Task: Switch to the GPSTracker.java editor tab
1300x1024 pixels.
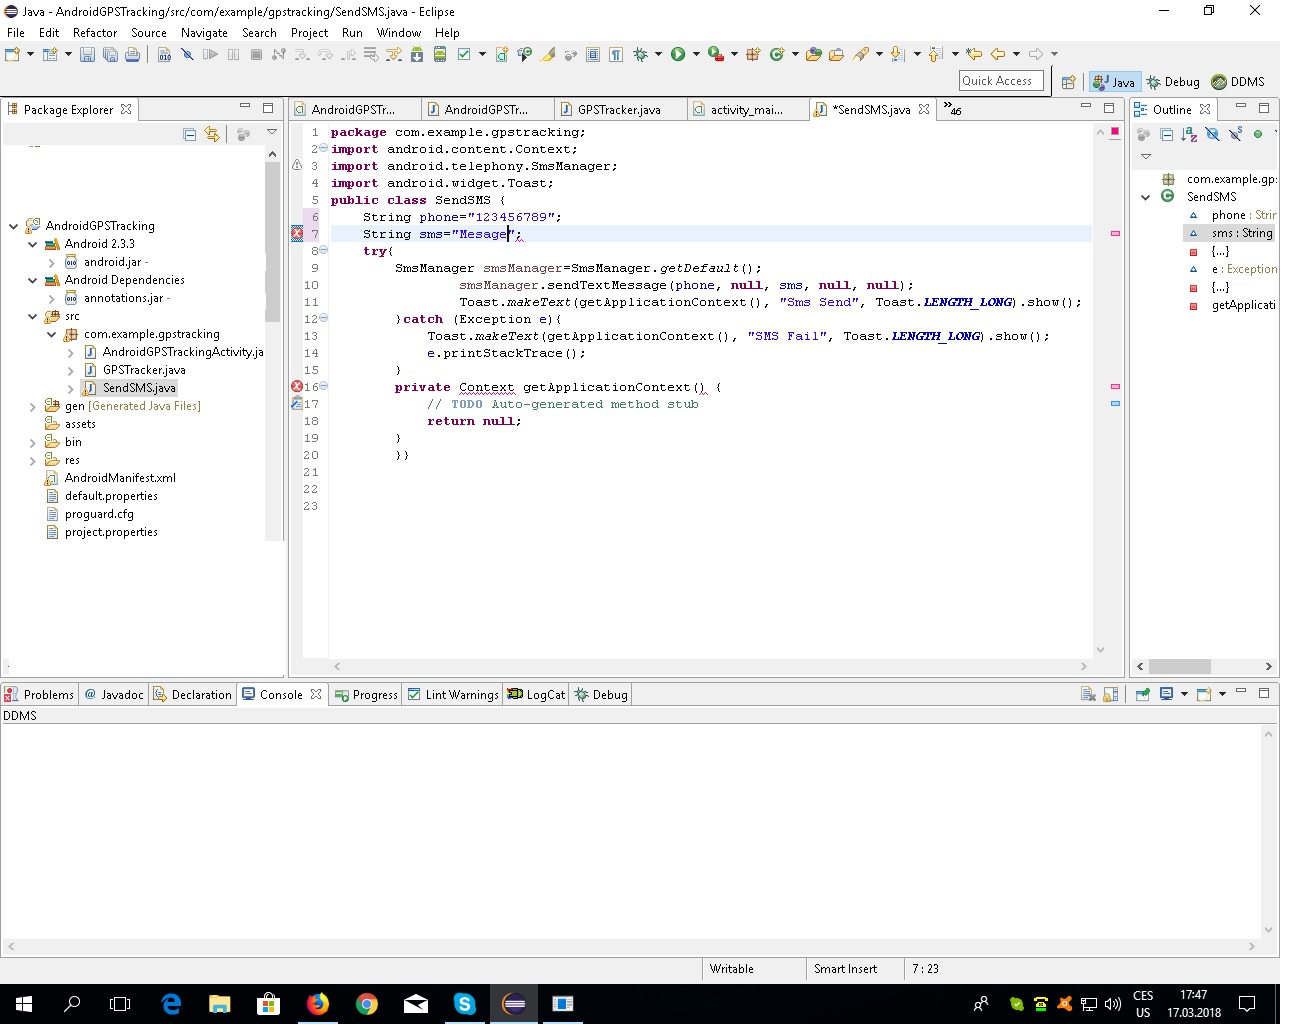Action: (x=618, y=110)
